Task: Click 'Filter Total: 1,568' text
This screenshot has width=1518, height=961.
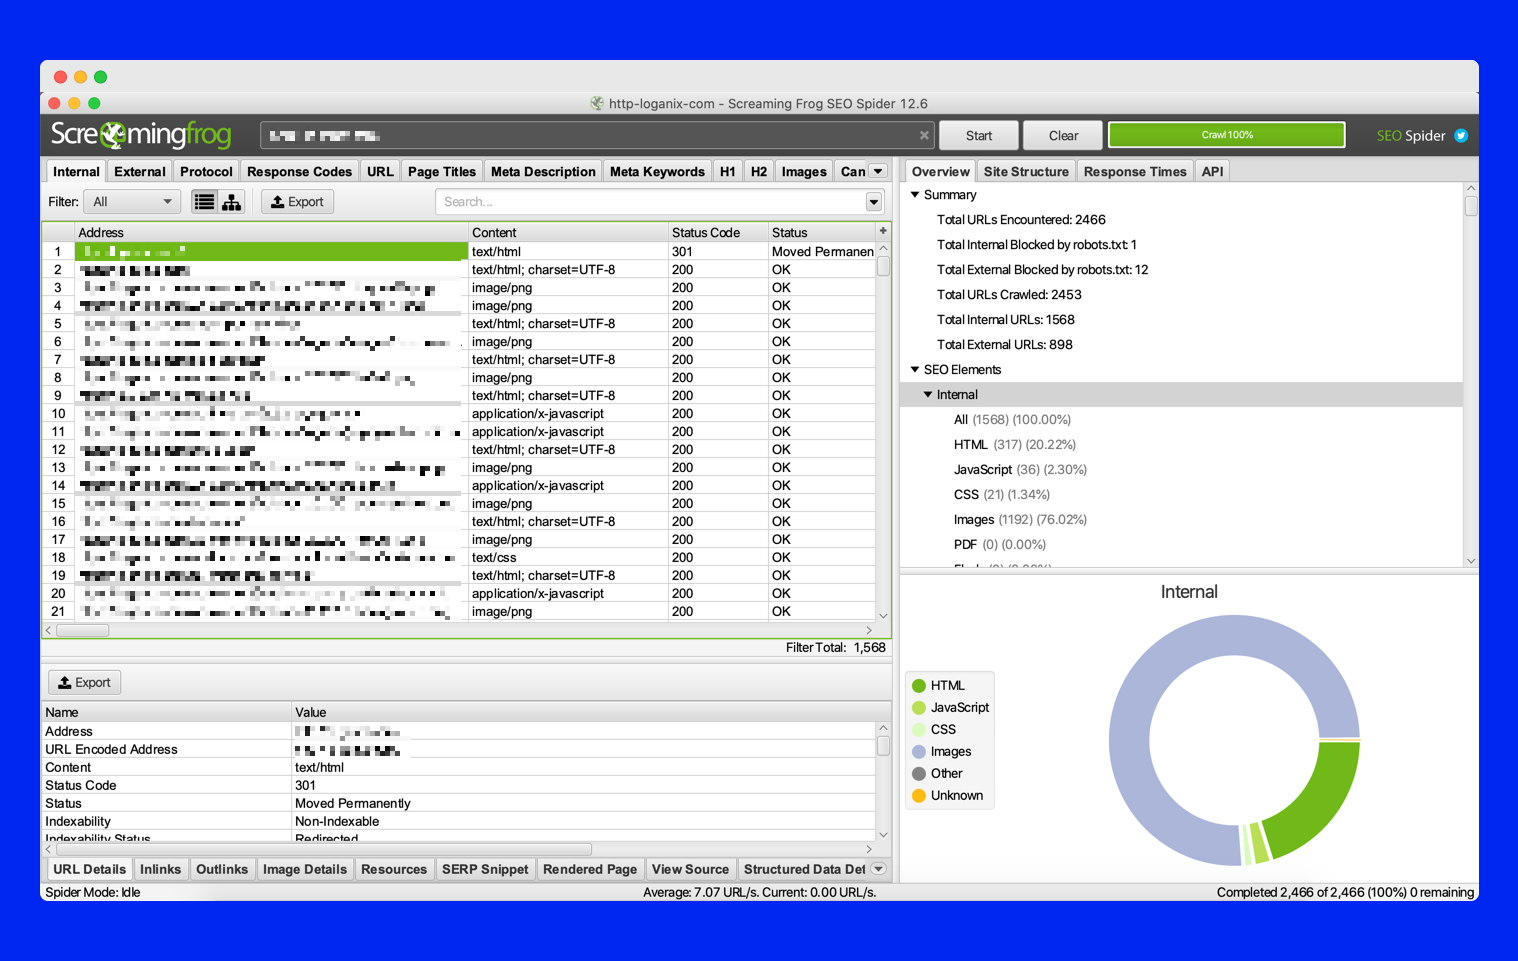Action: (836, 648)
